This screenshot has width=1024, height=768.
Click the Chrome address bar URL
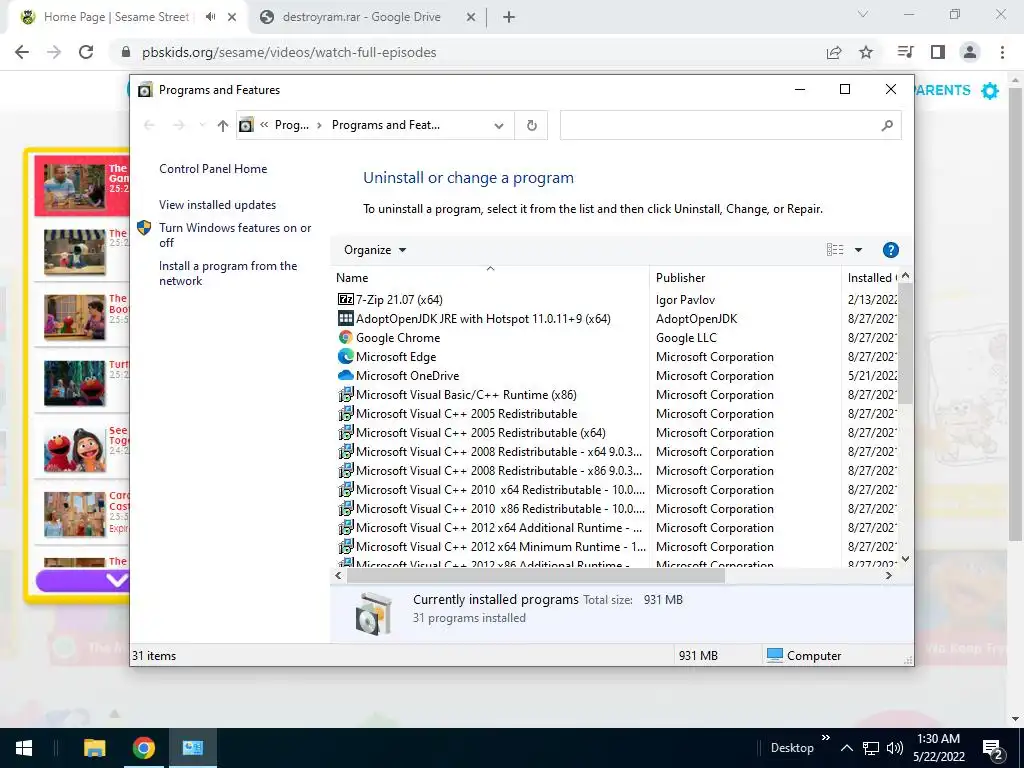coord(289,52)
